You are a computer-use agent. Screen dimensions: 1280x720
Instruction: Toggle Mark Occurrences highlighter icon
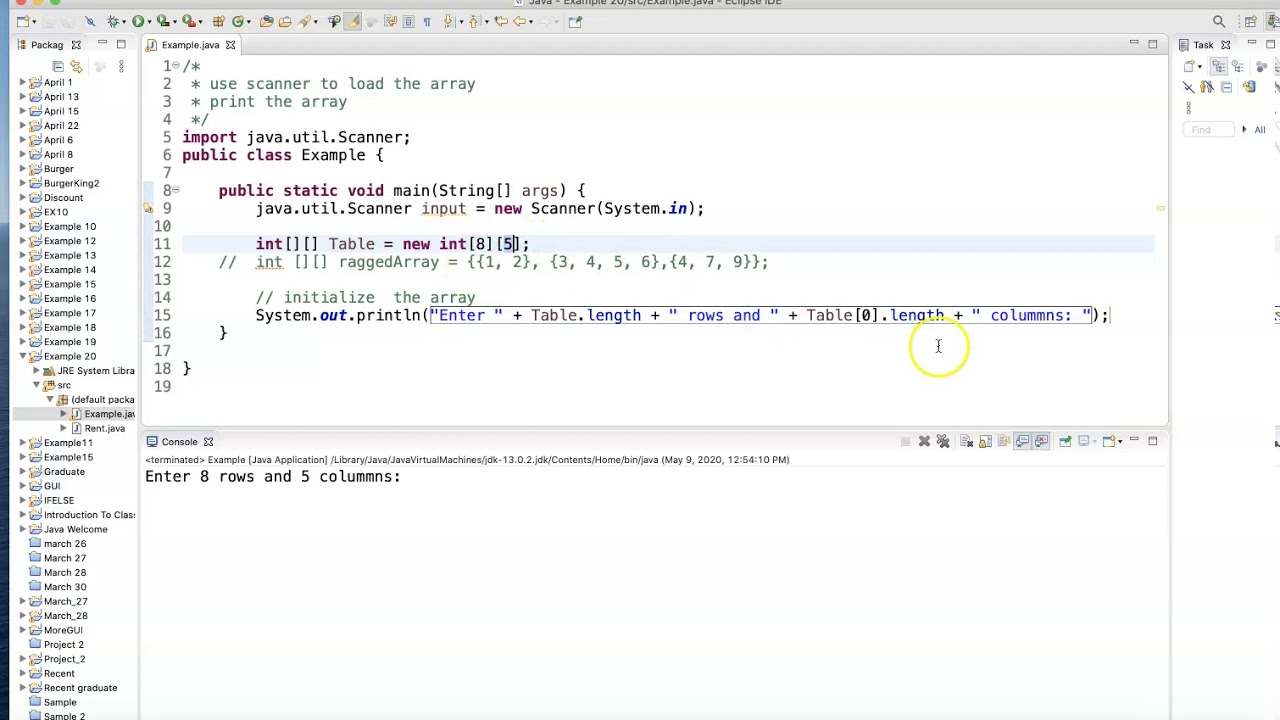click(x=353, y=21)
